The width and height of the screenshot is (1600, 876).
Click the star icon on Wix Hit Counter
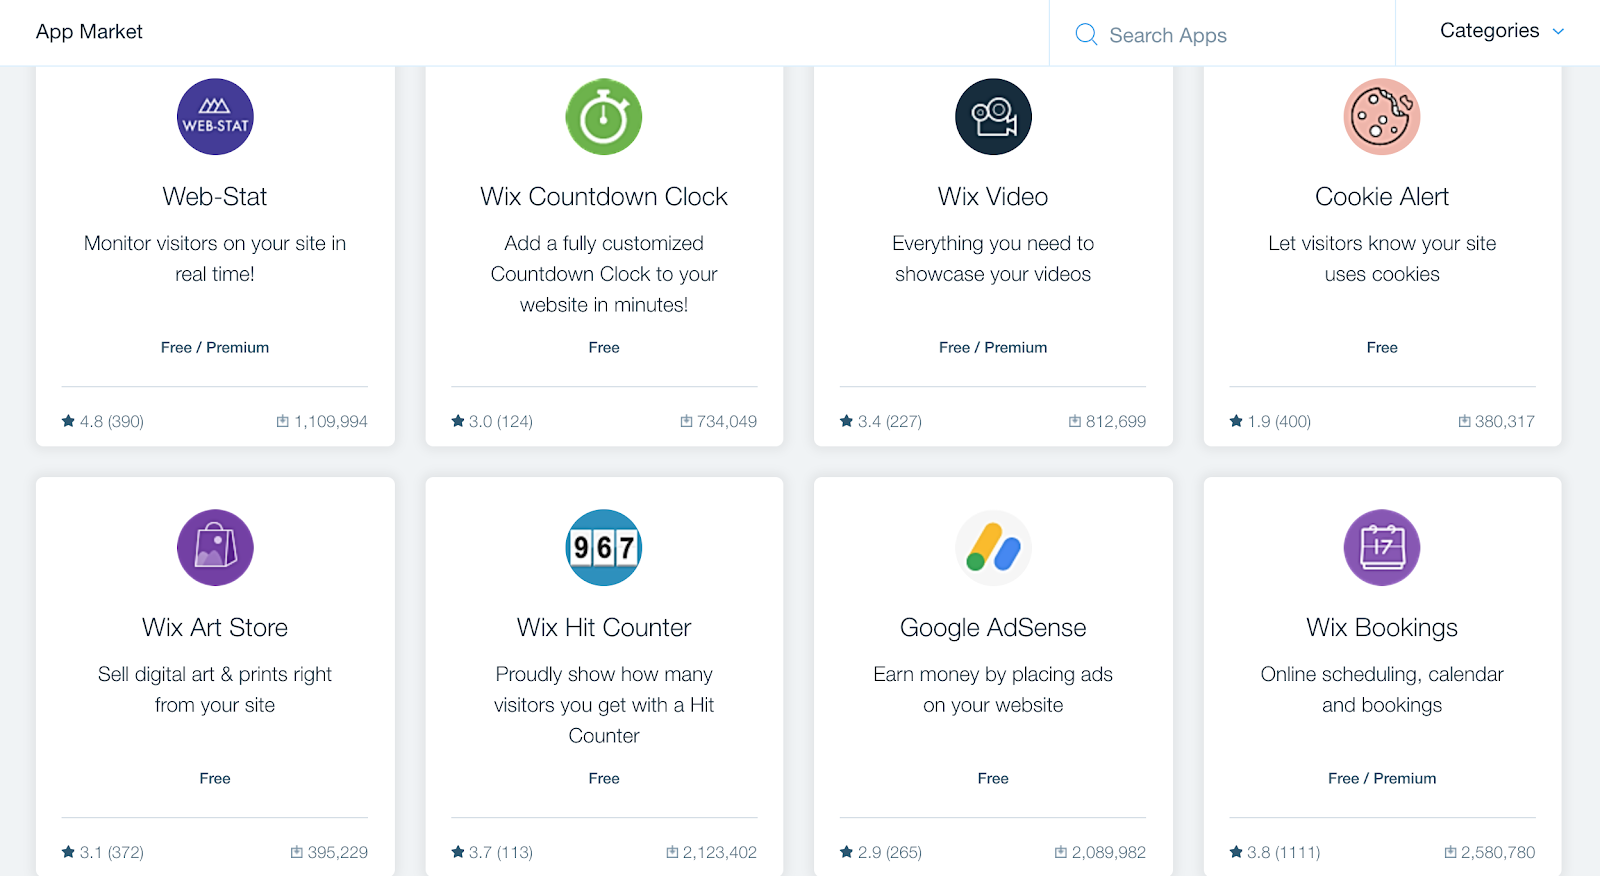(x=458, y=852)
